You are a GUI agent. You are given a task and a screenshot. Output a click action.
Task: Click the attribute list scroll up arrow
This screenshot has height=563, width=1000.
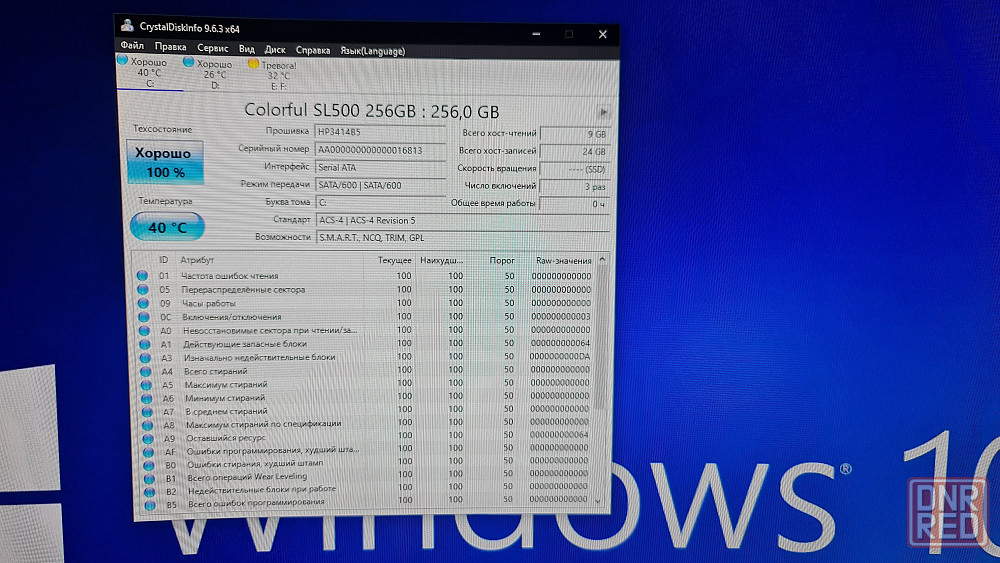tap(601, 260)
